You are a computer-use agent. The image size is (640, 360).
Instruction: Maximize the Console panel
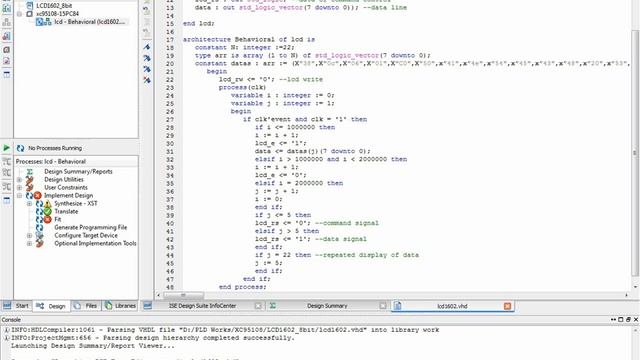tap(621, 320)
